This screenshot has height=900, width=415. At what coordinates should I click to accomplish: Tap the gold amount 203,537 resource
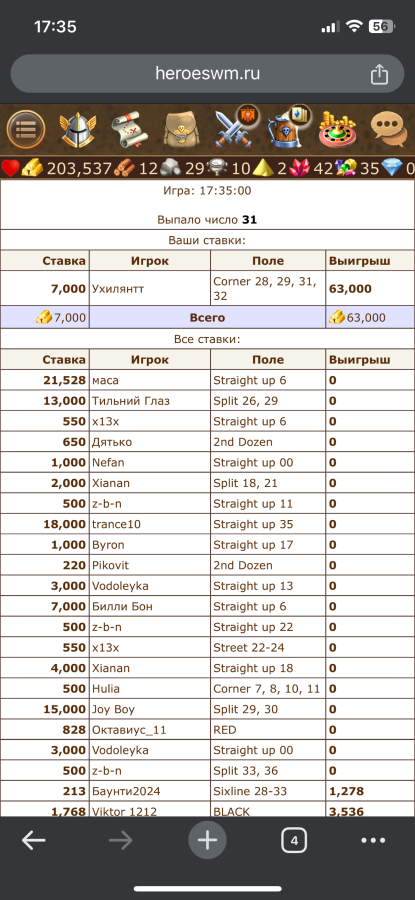point(79,168)
